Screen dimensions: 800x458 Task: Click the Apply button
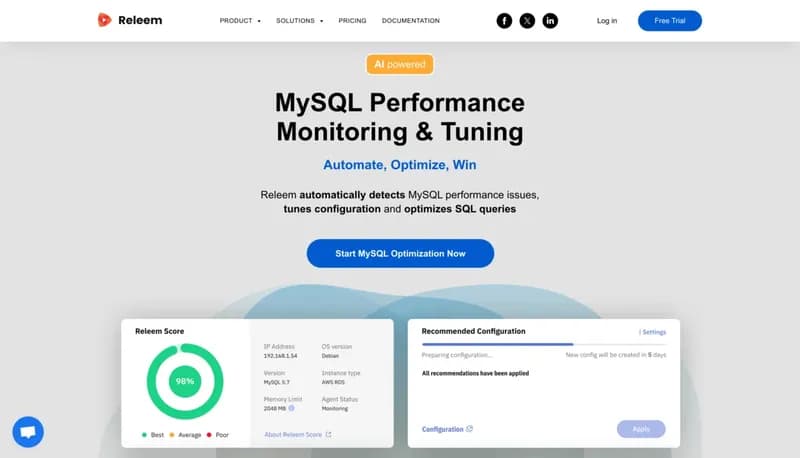(x=641, y=429)
